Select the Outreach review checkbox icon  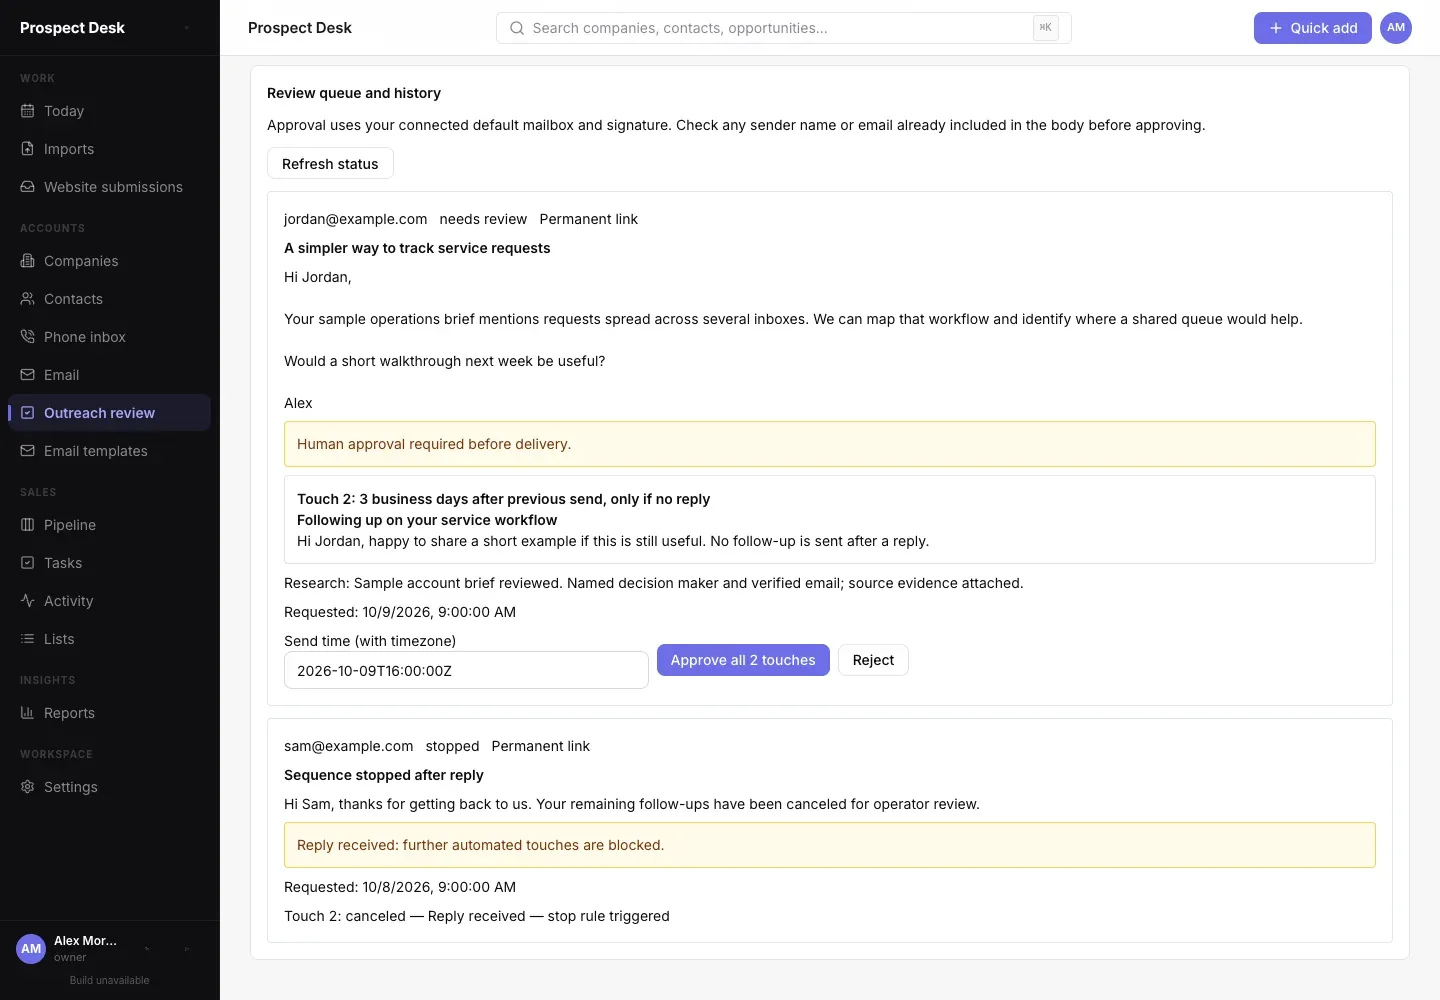click(28, 413)
